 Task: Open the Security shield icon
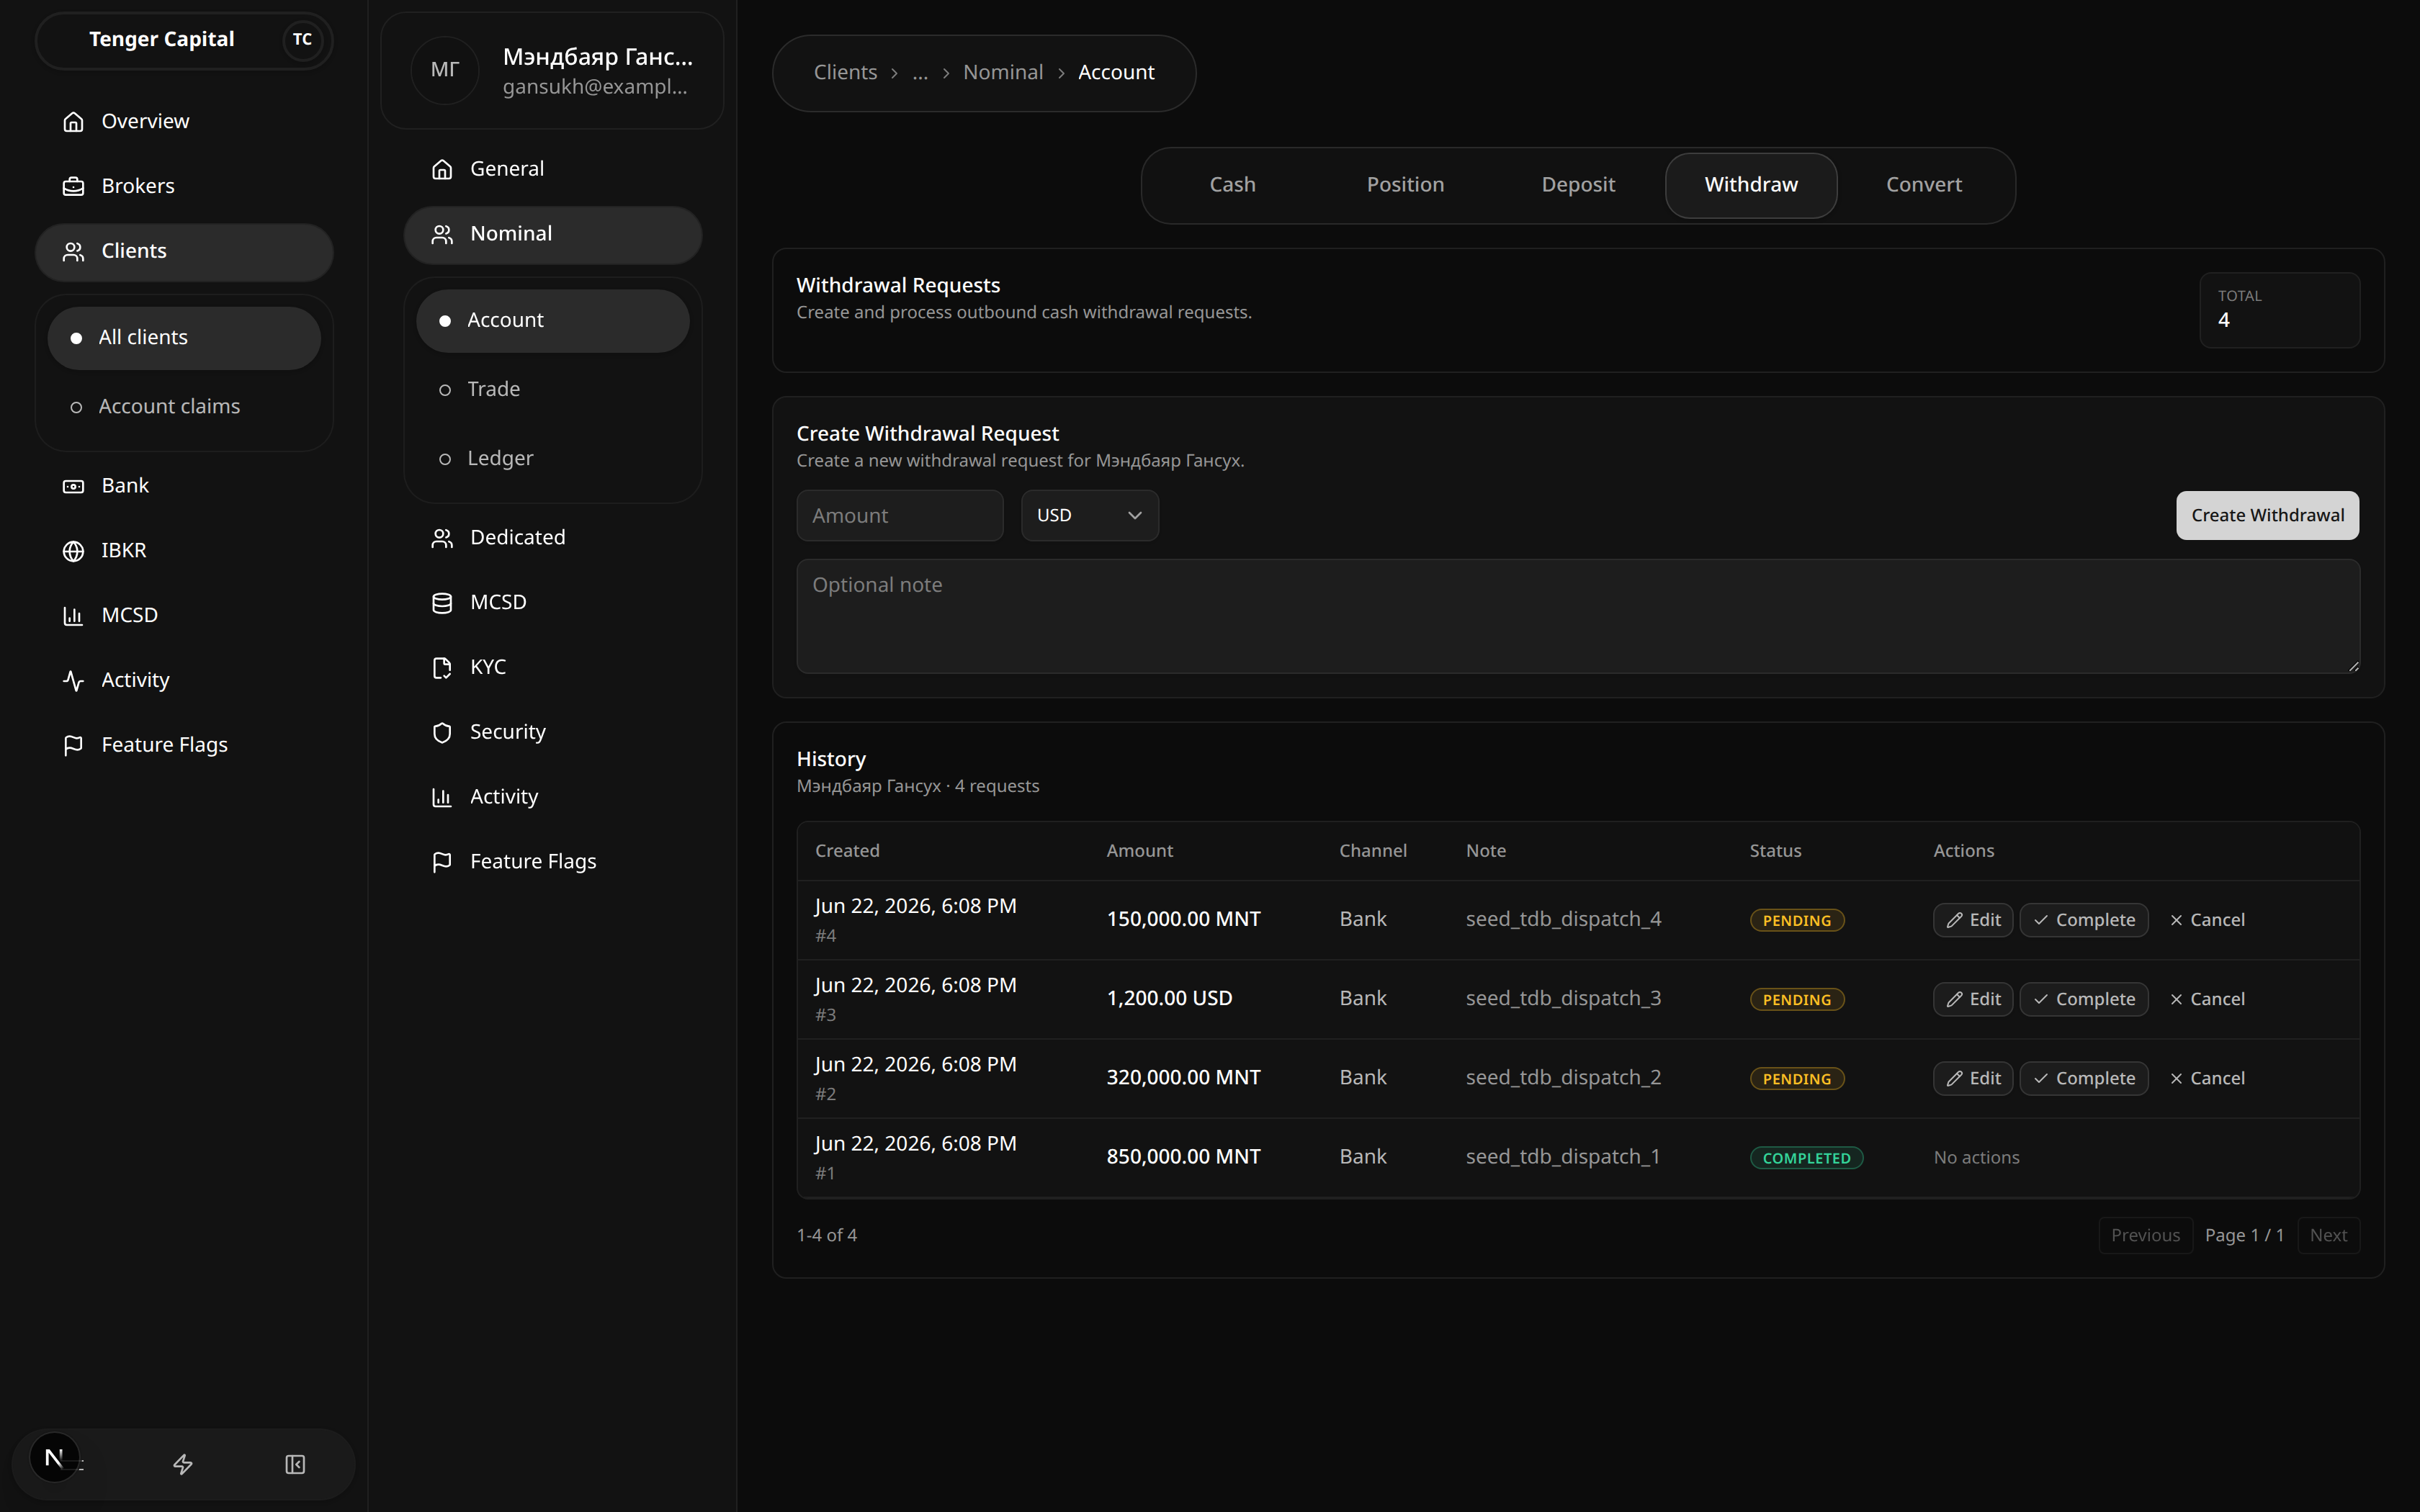[x=442, y=733]
